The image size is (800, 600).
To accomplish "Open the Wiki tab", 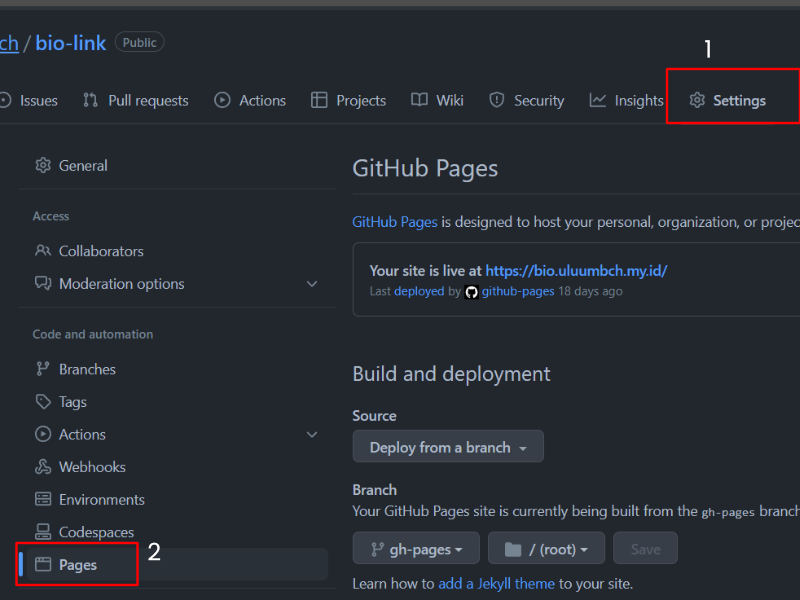I will (438, 101).
